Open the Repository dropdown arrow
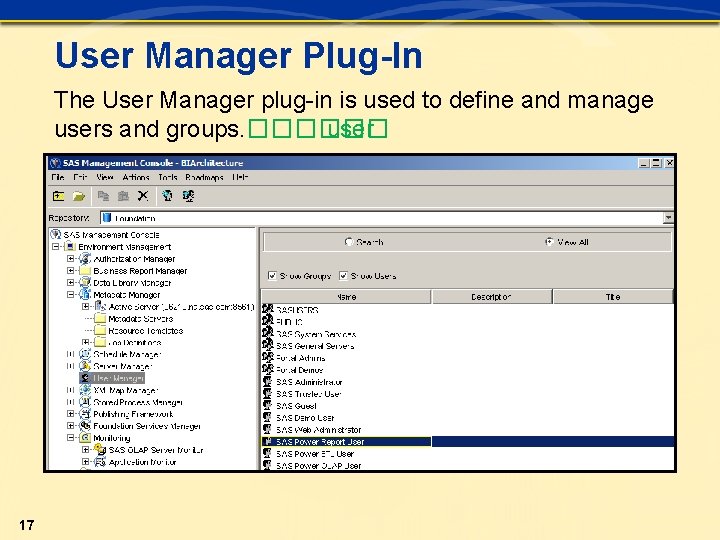 (x=669, y=218)
